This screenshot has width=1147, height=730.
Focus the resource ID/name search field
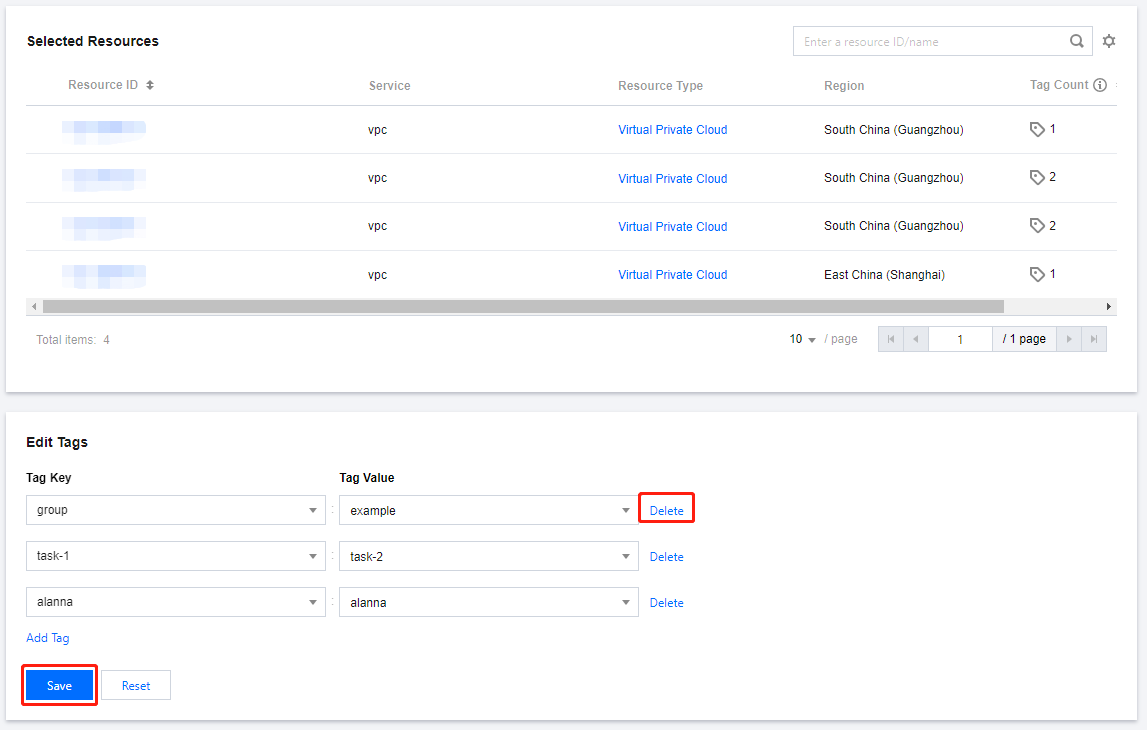tap(930, 42)
